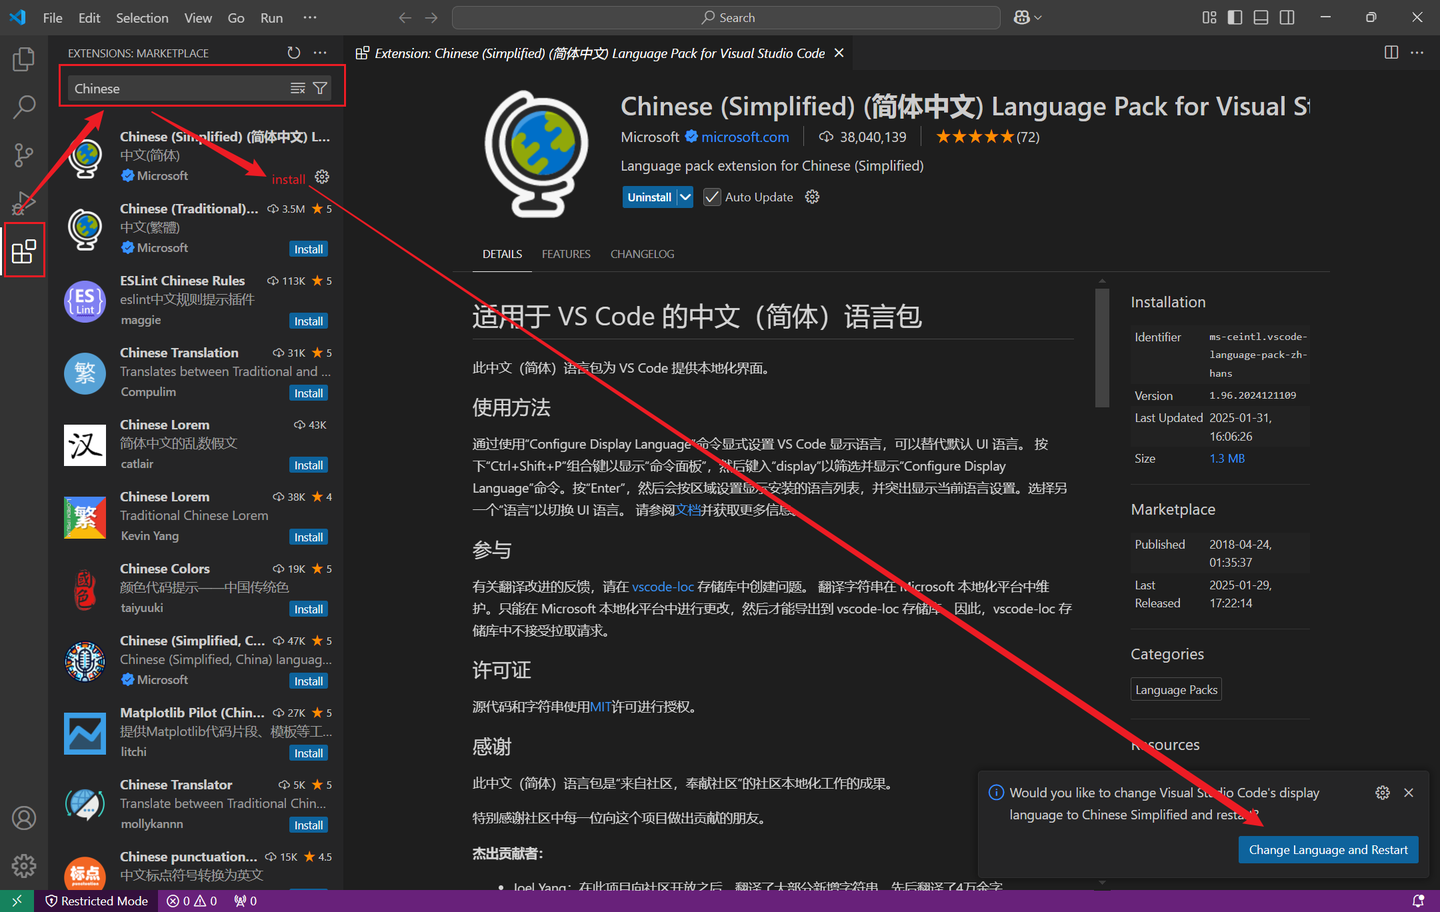Screen dimensions: 1440x912
Task: Open Extensions view more actions menu
Action: tap(320, 53)
